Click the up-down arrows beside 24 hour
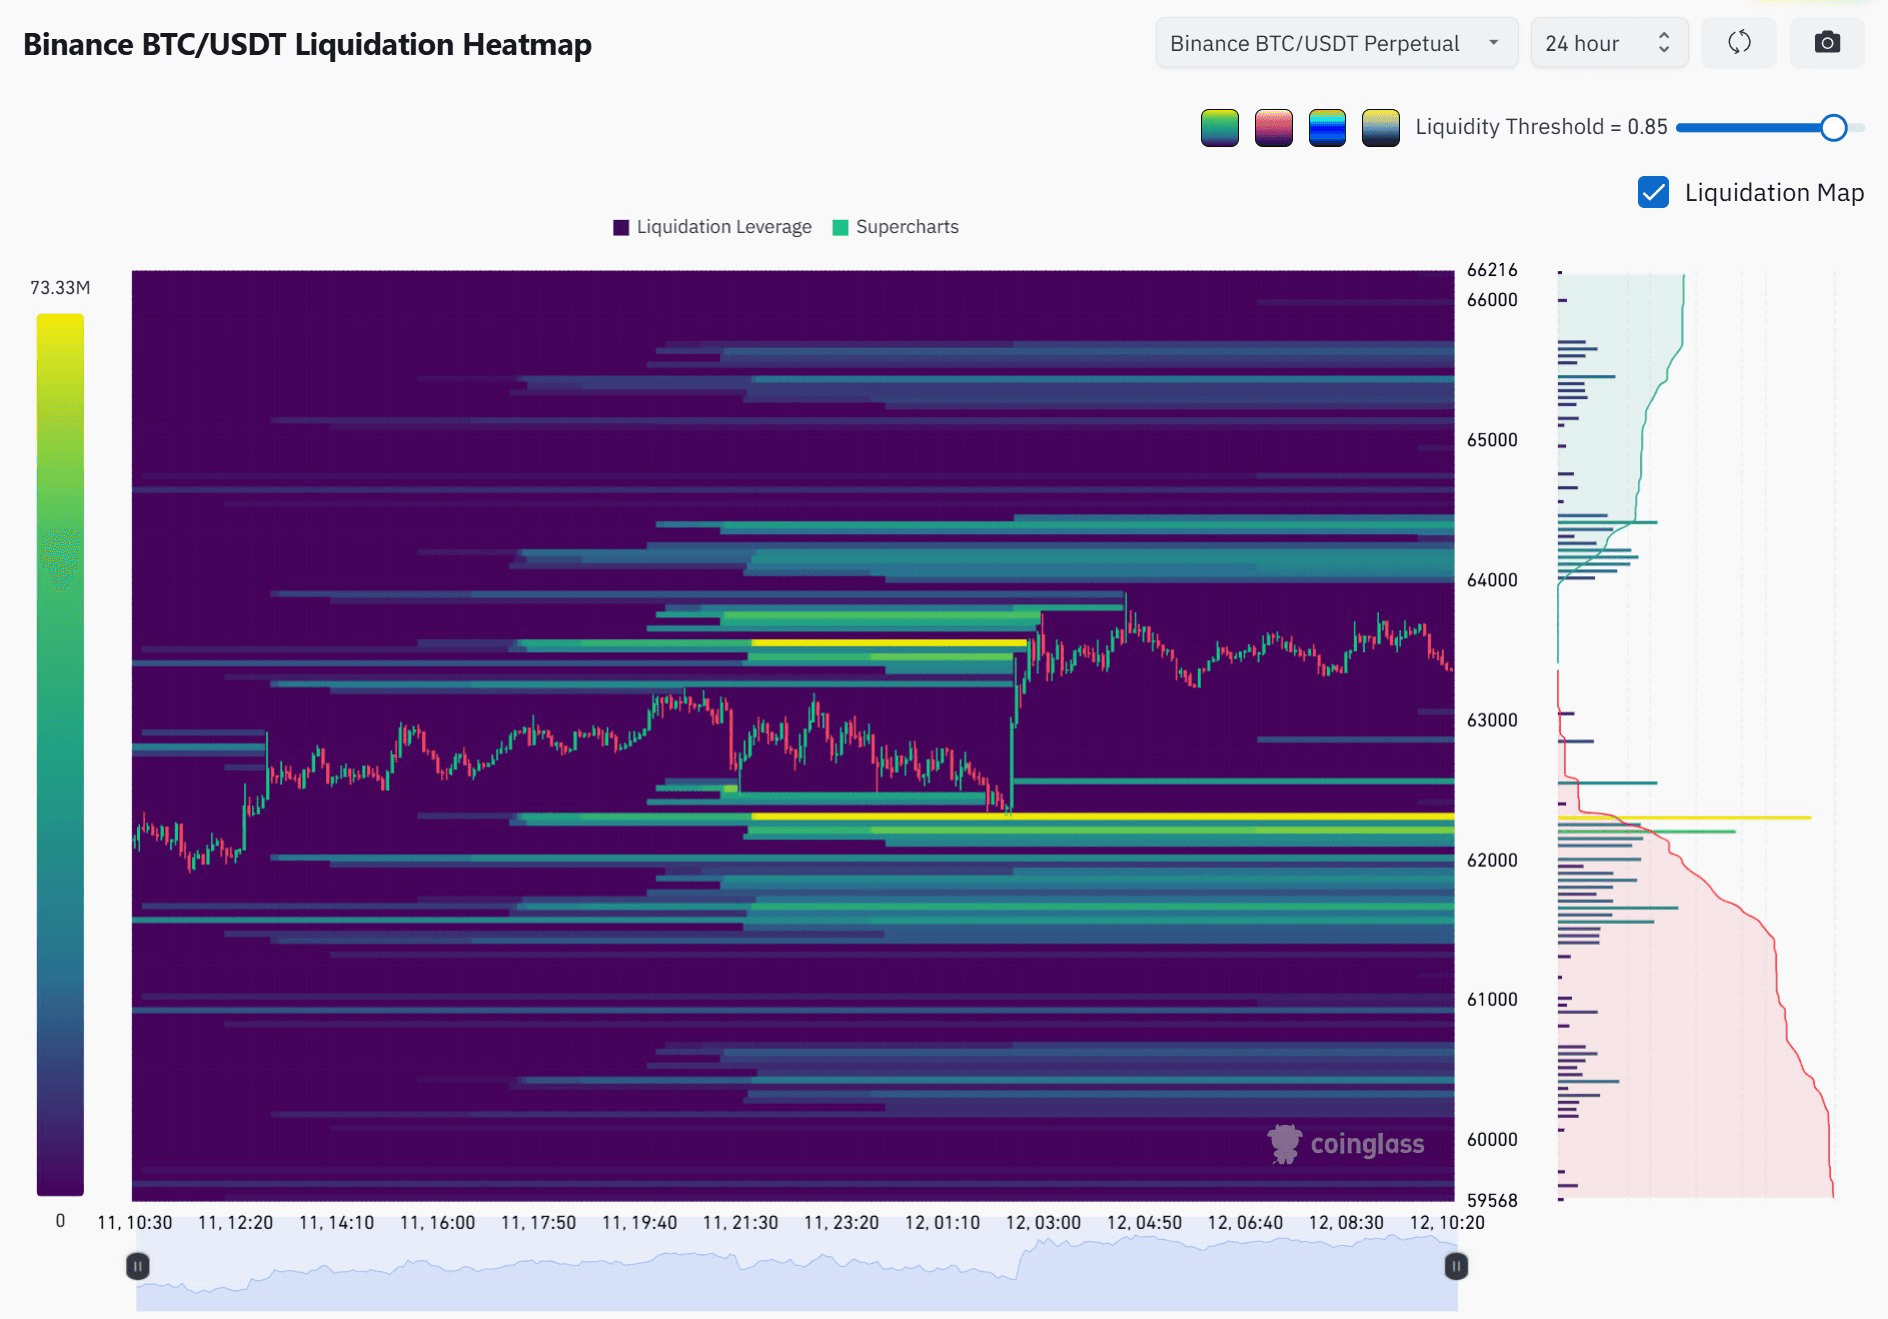1888x1319 pixels. (1664, 43)
